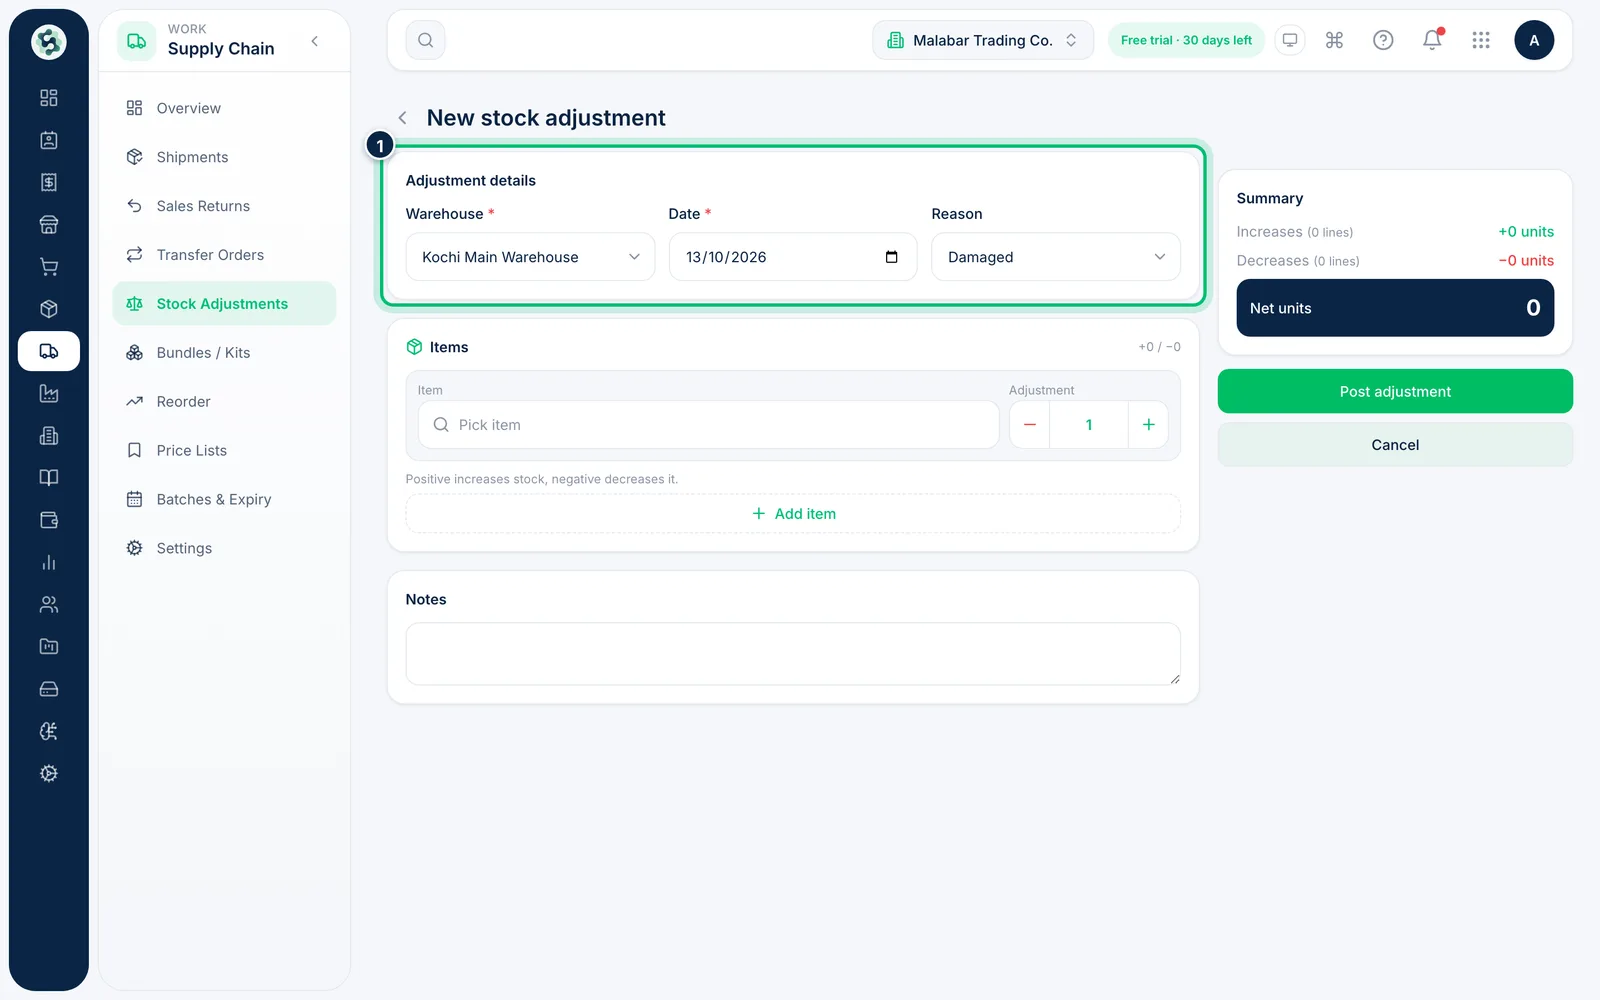Viewport: 1600px width, 1000px height.
Task: Open the Reason dropdown showing Damaged
Action: [1055, 257]
